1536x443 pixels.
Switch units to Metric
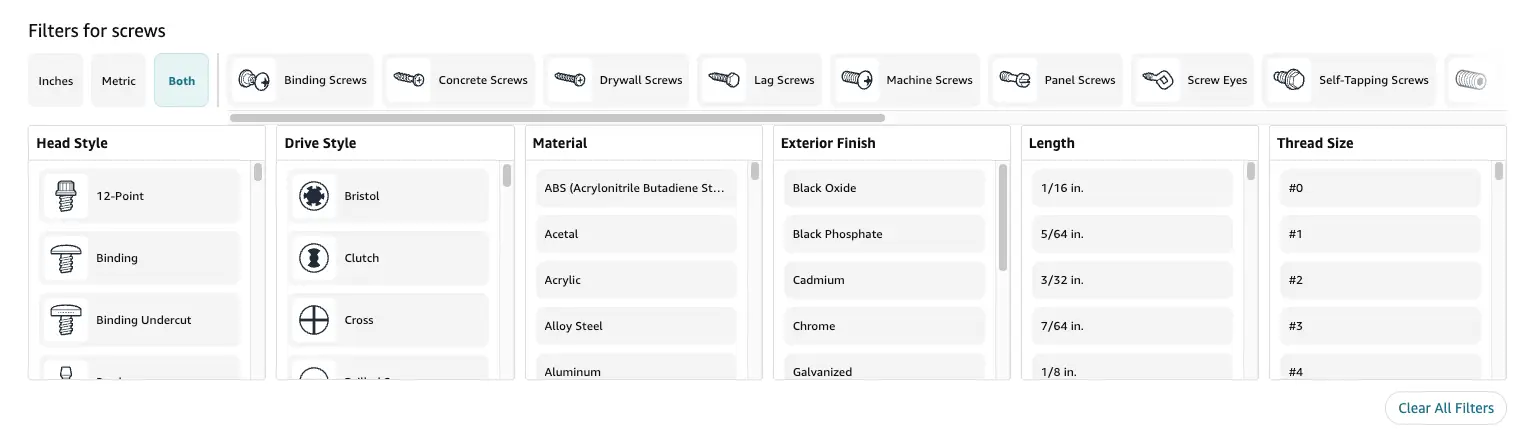tap(119, 81)
